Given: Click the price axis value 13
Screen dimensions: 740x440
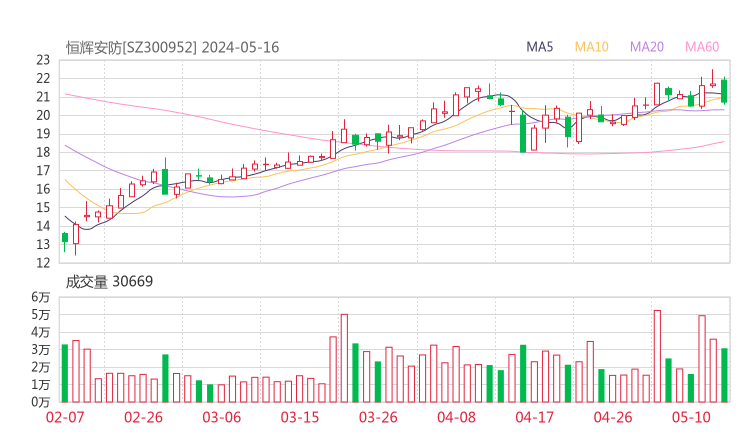Looking at the screenshot, I should tap(43, 244).
